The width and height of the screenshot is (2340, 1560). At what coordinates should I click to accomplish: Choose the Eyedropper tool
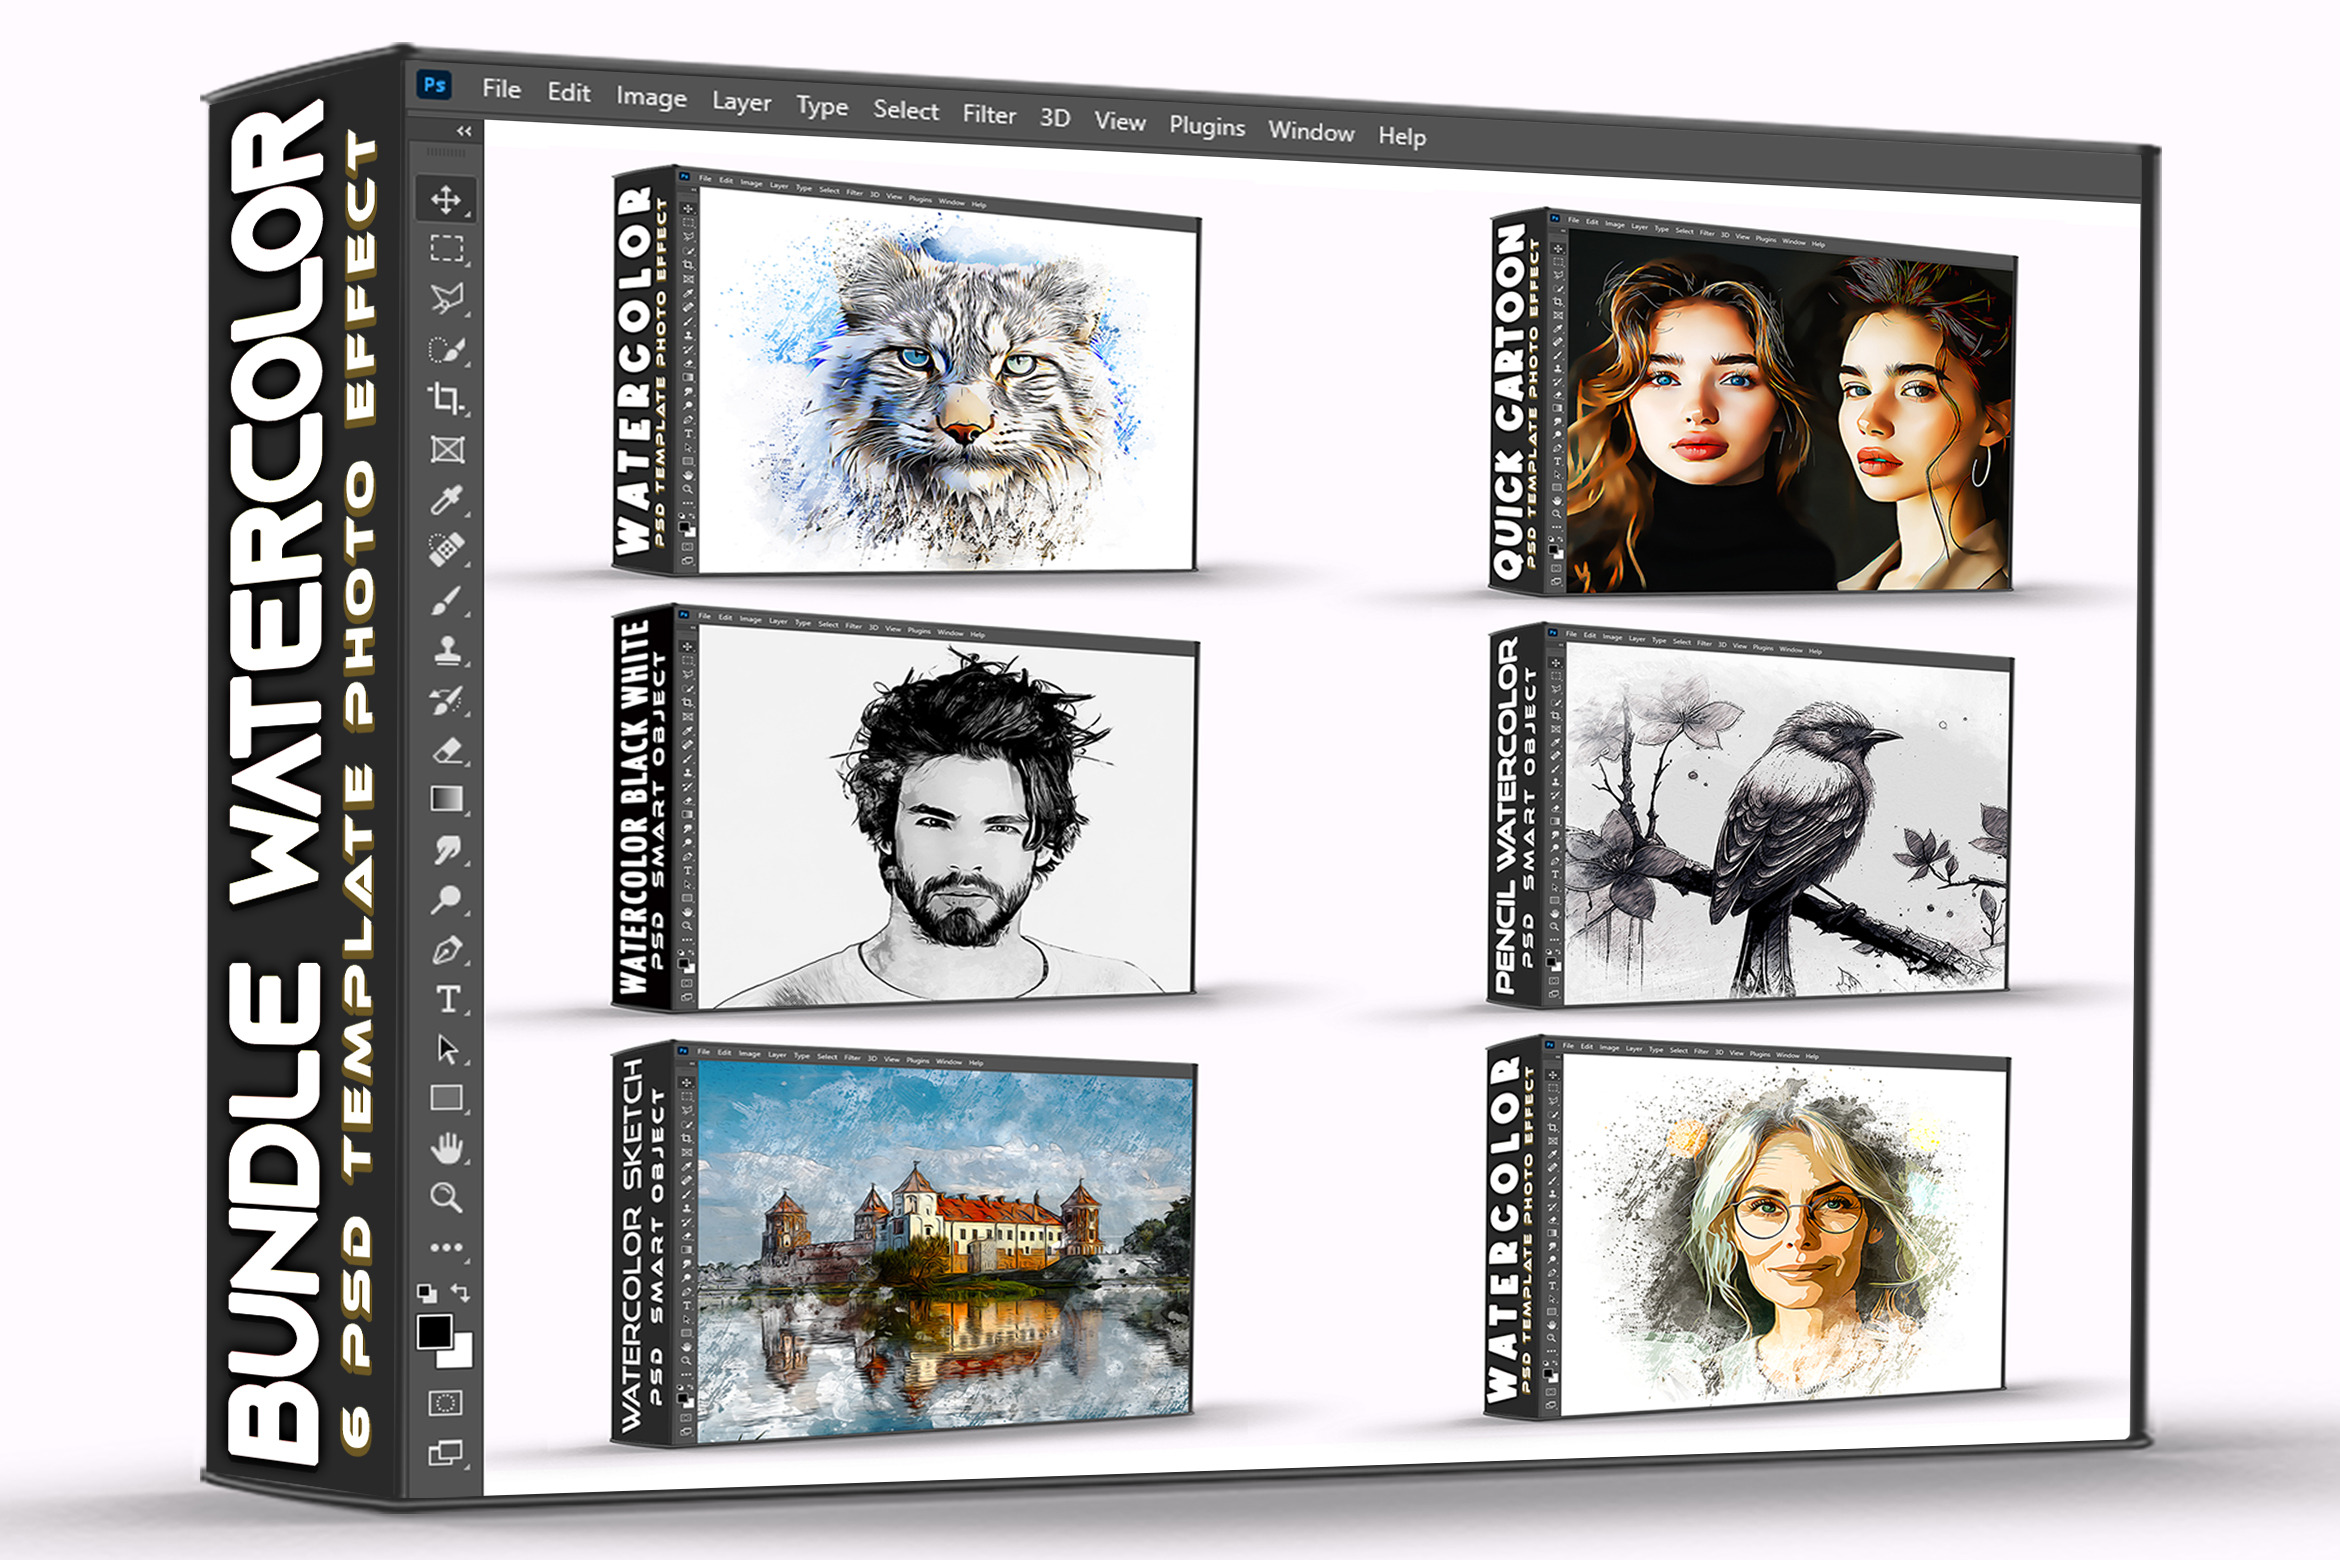click(x=446, y=499)
